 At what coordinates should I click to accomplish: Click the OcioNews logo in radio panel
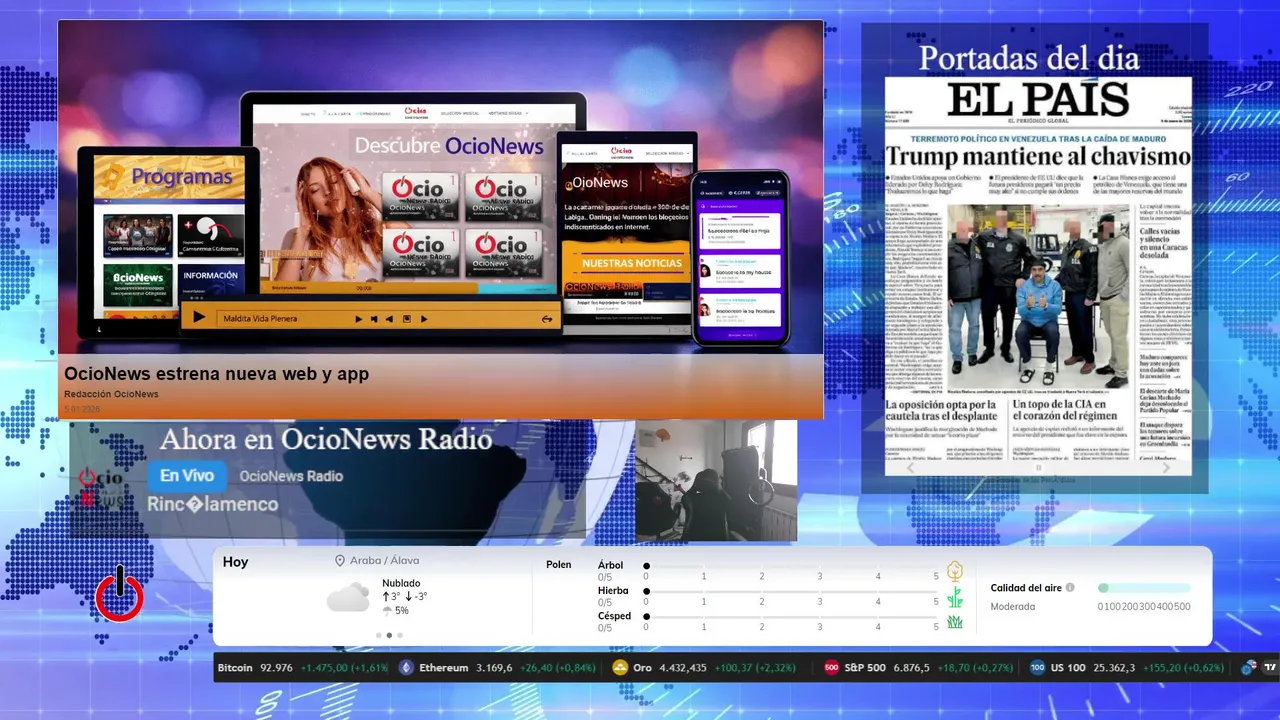pos(101,490)
